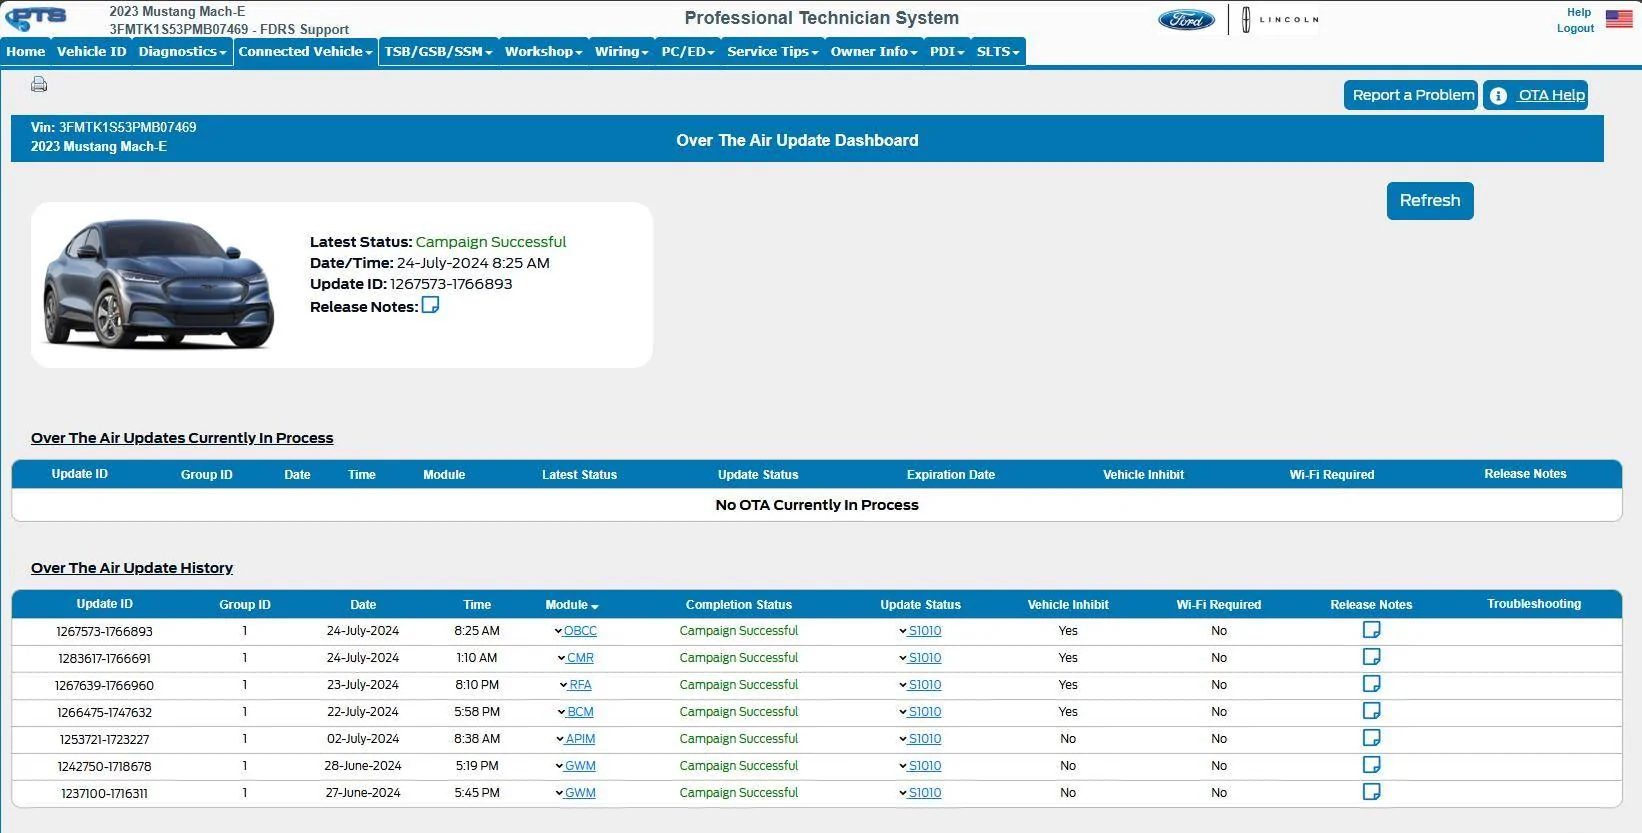Click the info icon on OTA Help
The image size is (1642, 833).
click(x=1498, y=96)
